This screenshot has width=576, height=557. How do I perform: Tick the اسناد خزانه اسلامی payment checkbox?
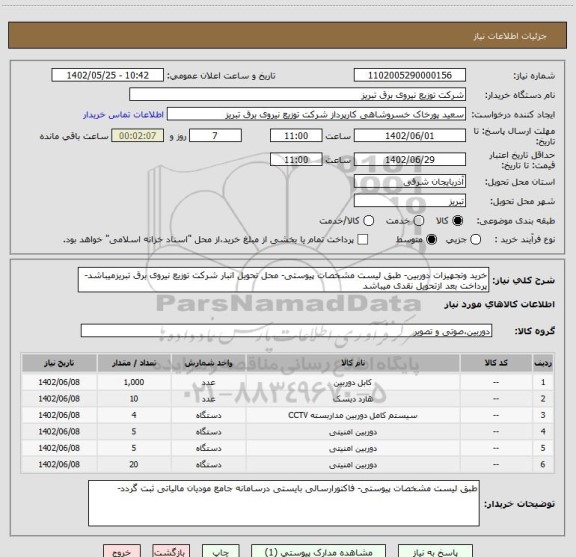coord(363,240)
